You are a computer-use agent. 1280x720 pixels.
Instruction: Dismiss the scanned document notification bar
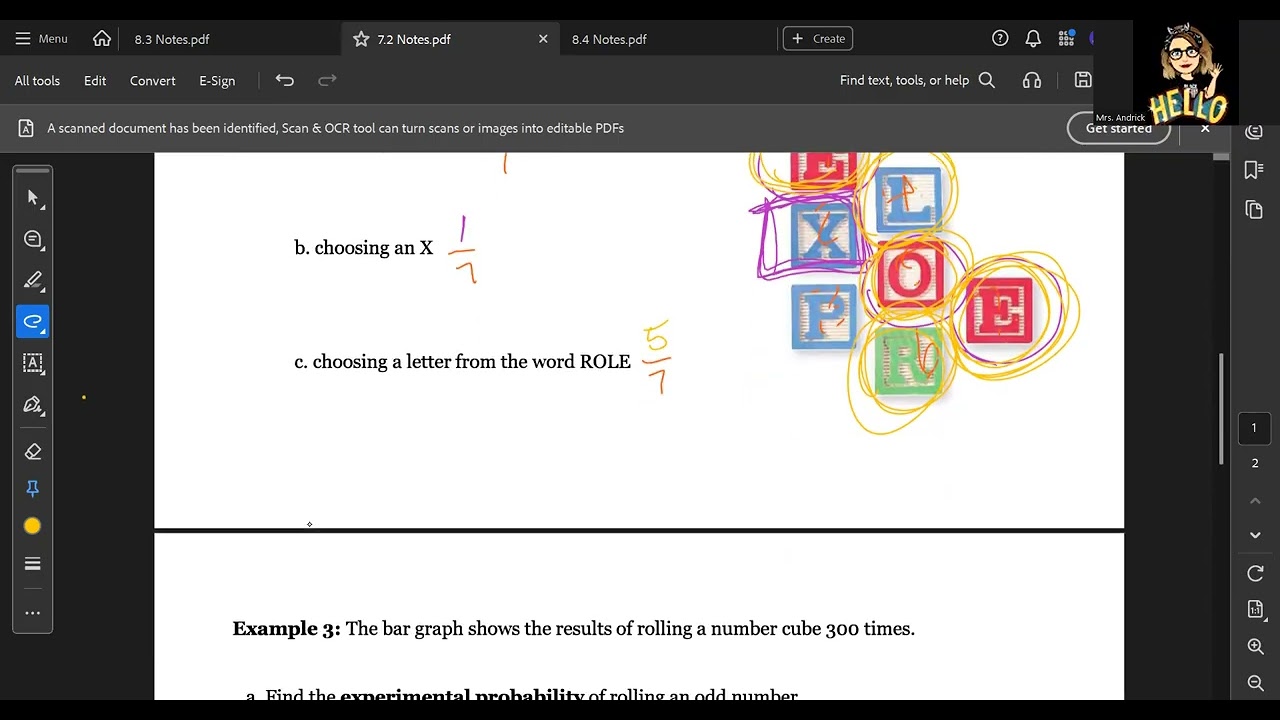coord(1205,128)
